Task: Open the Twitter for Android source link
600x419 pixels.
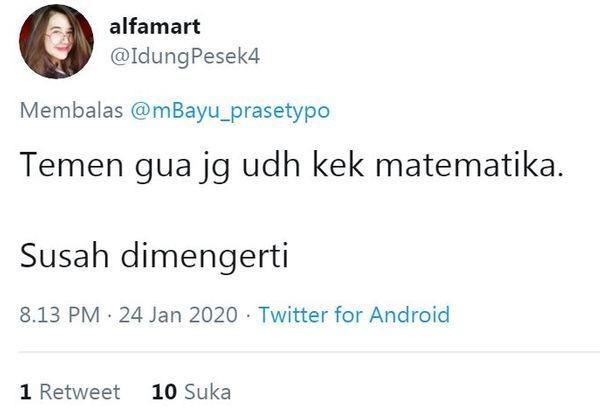Action: 354,315
